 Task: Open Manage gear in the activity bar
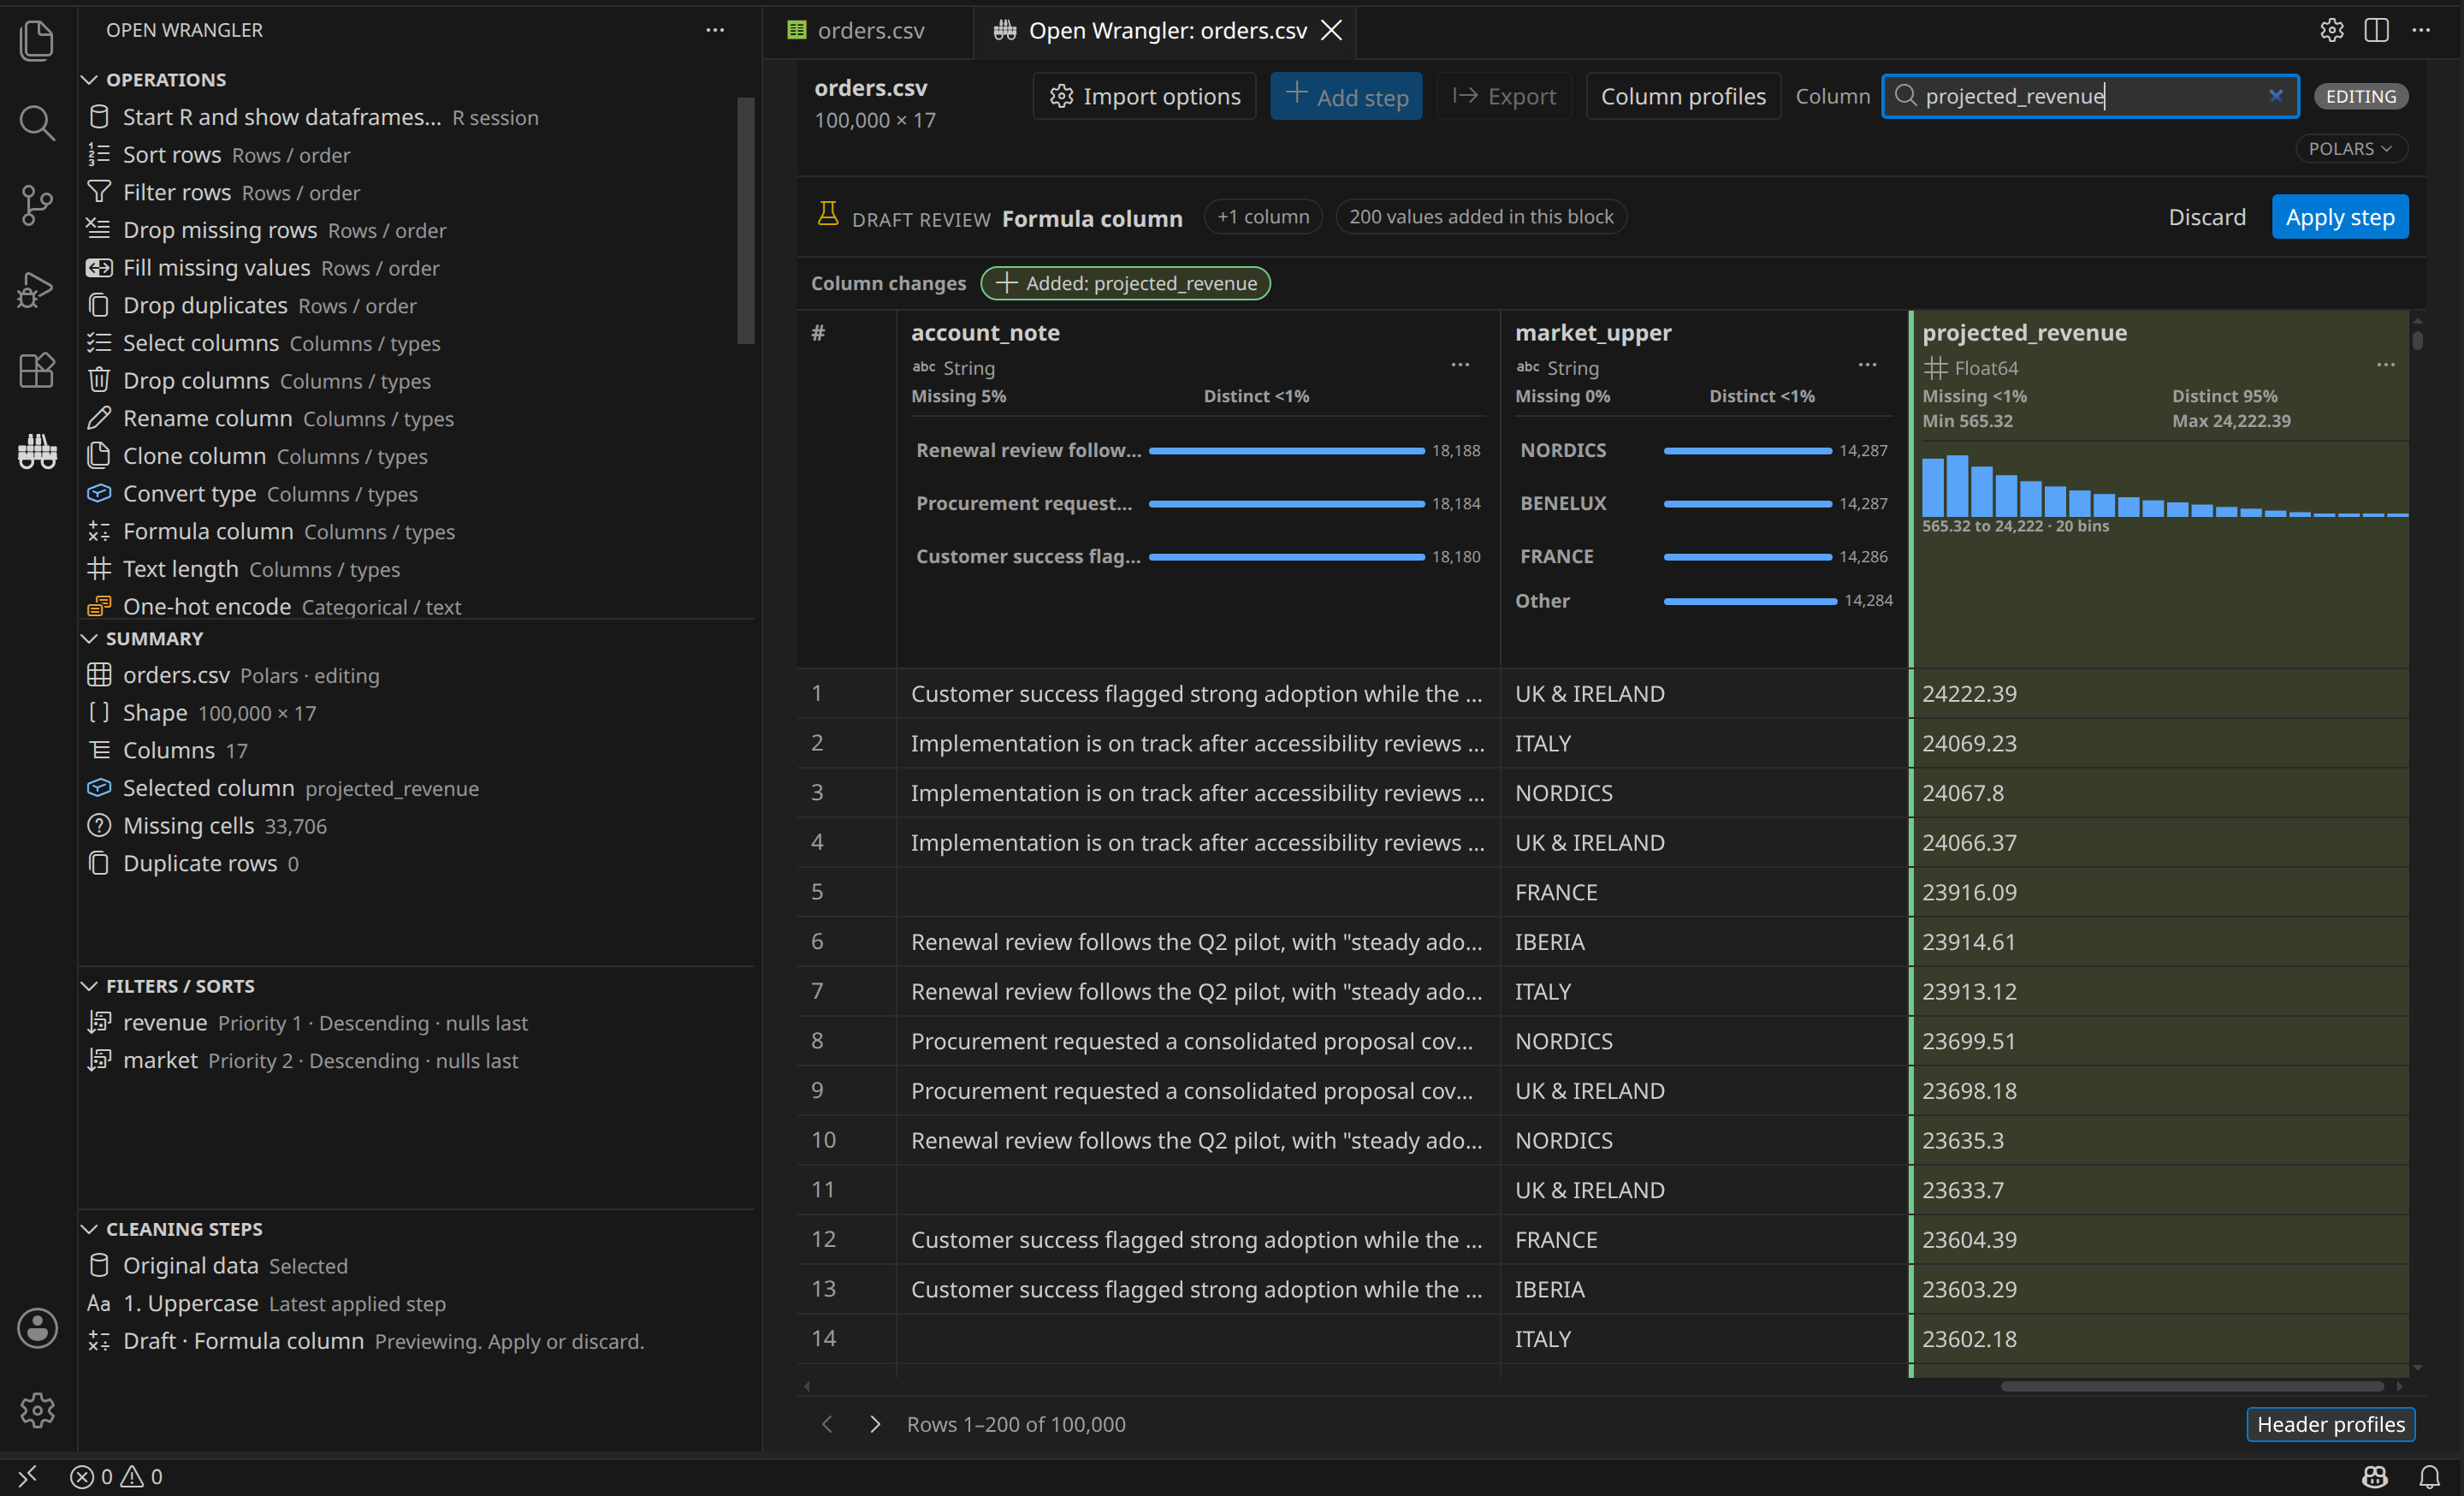pos(37,1410)
